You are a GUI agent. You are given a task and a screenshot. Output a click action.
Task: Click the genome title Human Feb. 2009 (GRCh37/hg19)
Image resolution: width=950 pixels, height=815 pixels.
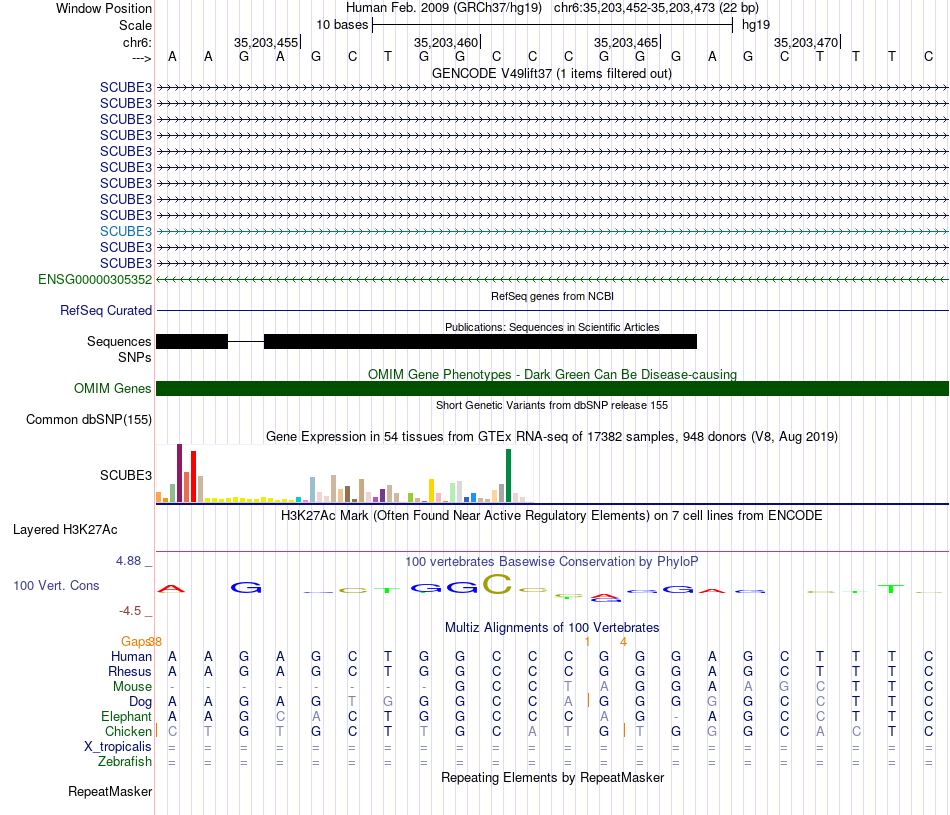(x=443, y=8)
